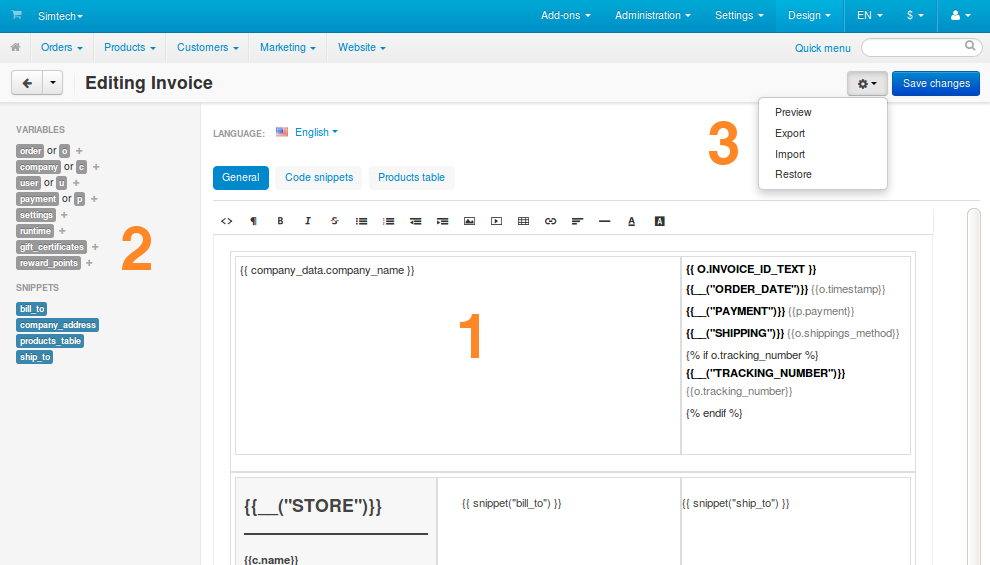The image size is (990, 565).
Task: Insert a link via toolbar icon
Action: [x=551, y=221]
